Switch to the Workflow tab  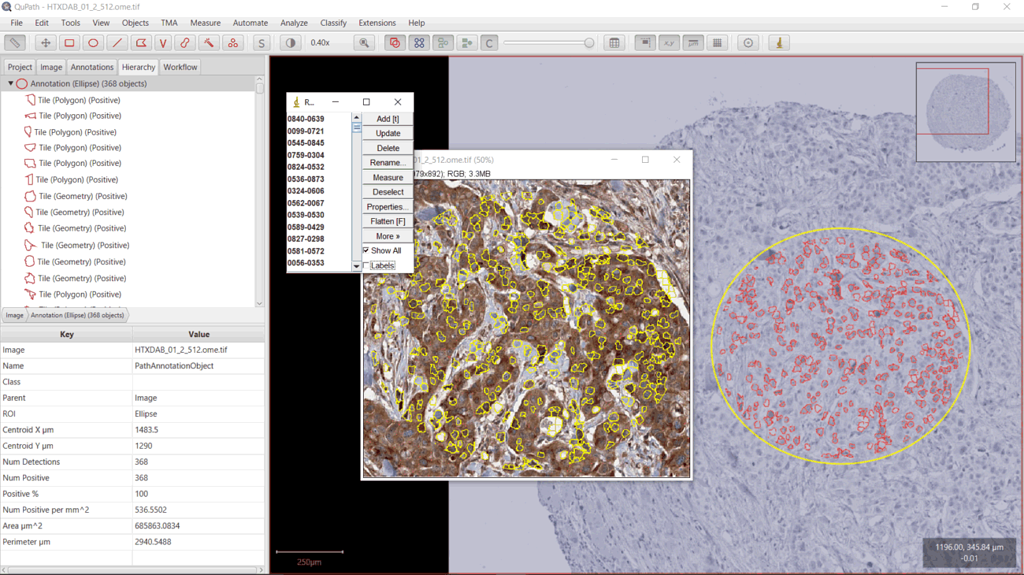coord(180,67)
